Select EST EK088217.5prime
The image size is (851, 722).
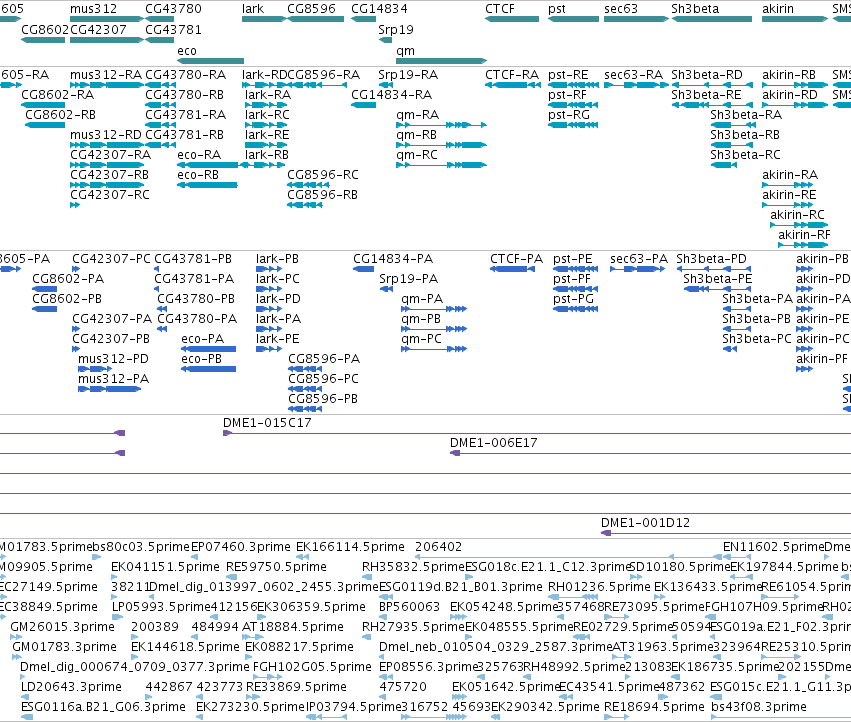[250, 657]
